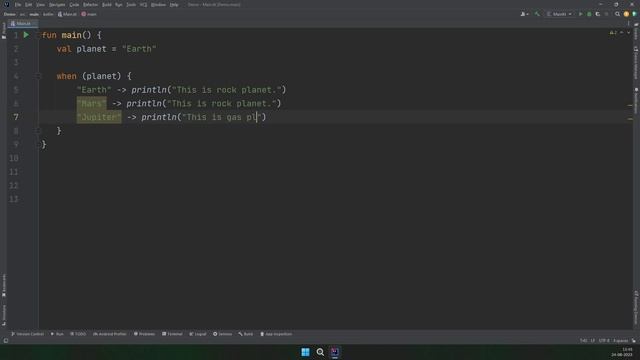Open the Version Control tool window
This screenshot has height=360, width=640.
coord(27,334)
